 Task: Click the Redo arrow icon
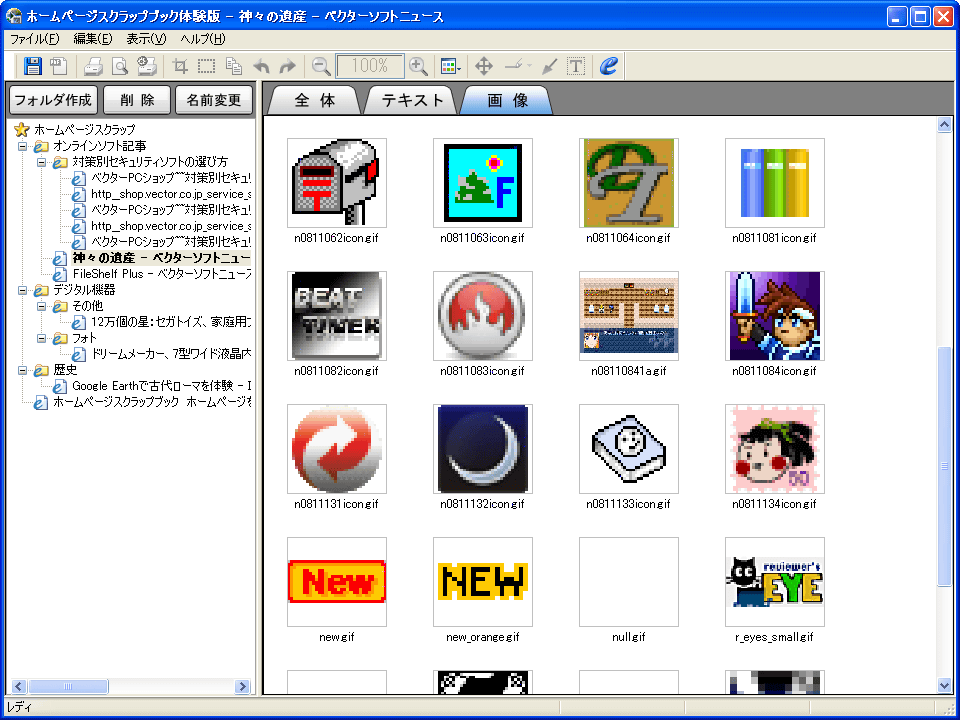[287, 66]
